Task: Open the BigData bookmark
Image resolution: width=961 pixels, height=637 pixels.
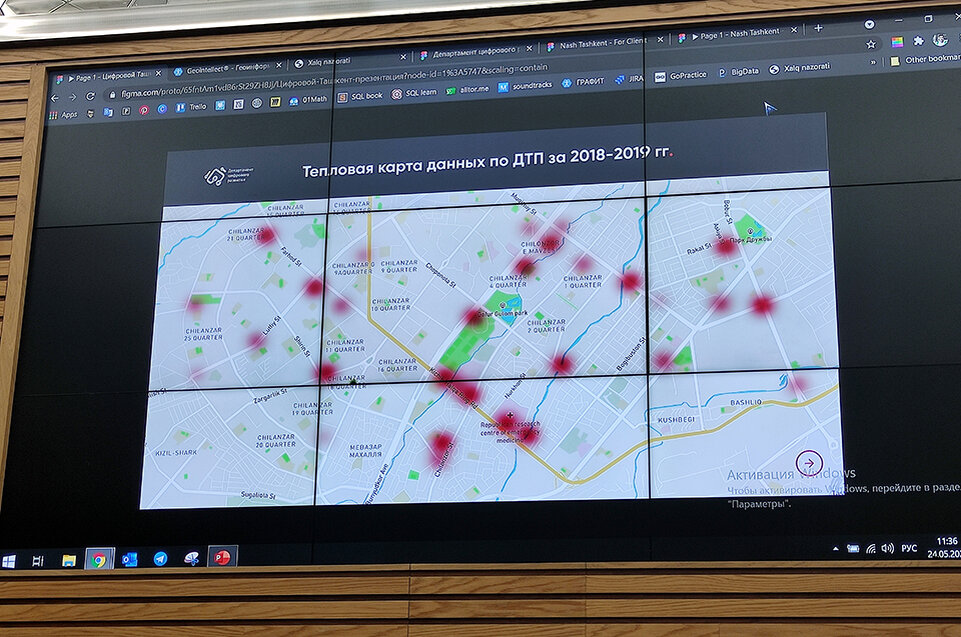Action: click(739, 72)
